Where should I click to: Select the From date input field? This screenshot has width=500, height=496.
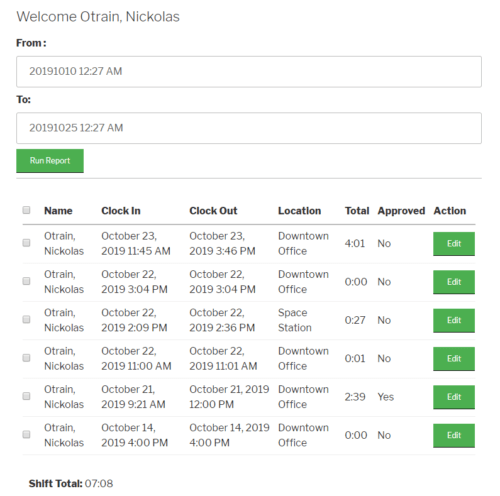249,72
